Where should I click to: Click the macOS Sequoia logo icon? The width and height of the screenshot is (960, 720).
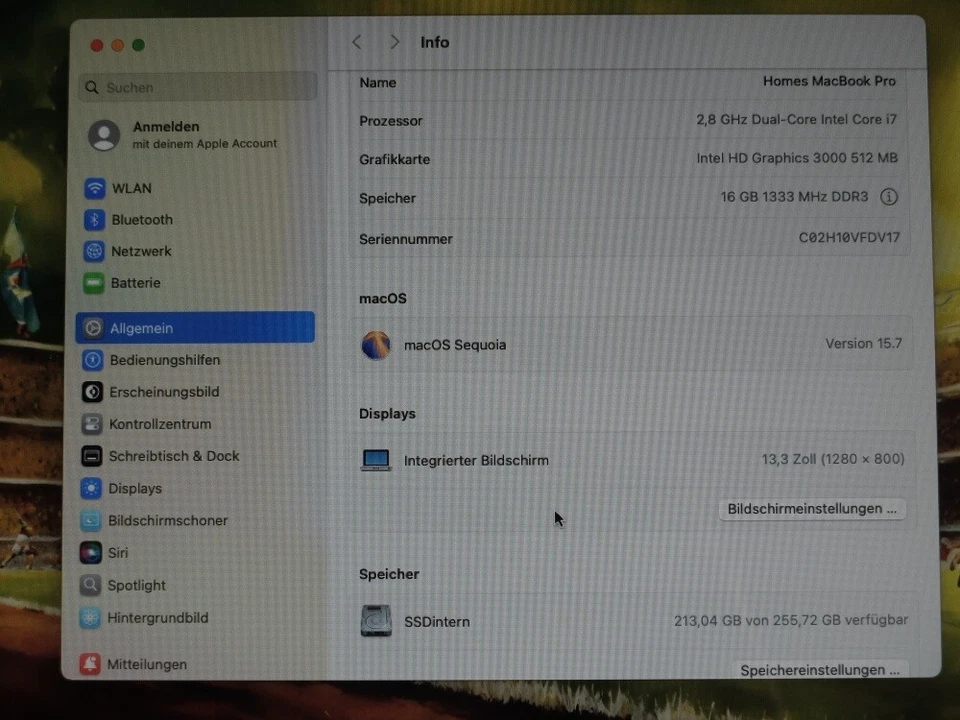pyautogui.click(x=376, y=345)
